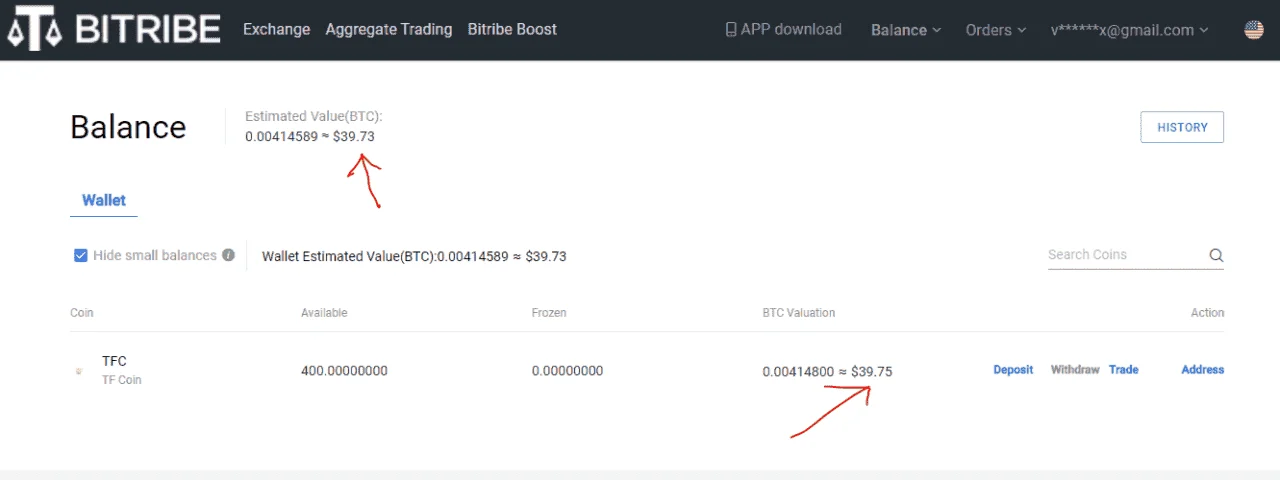The height and width of the screenshot is (480, 1280).
Task: Click the Balance page heading
Action: click(x=128, y=127)
